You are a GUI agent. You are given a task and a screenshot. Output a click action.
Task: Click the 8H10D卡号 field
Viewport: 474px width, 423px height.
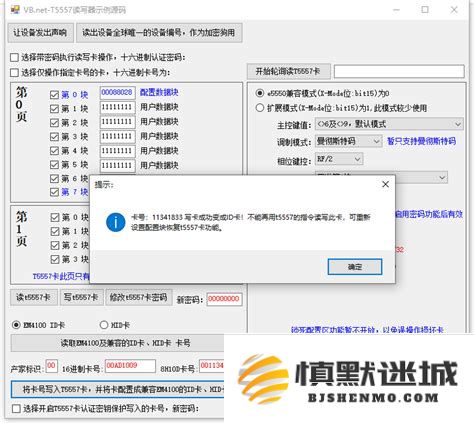(211, 366)
